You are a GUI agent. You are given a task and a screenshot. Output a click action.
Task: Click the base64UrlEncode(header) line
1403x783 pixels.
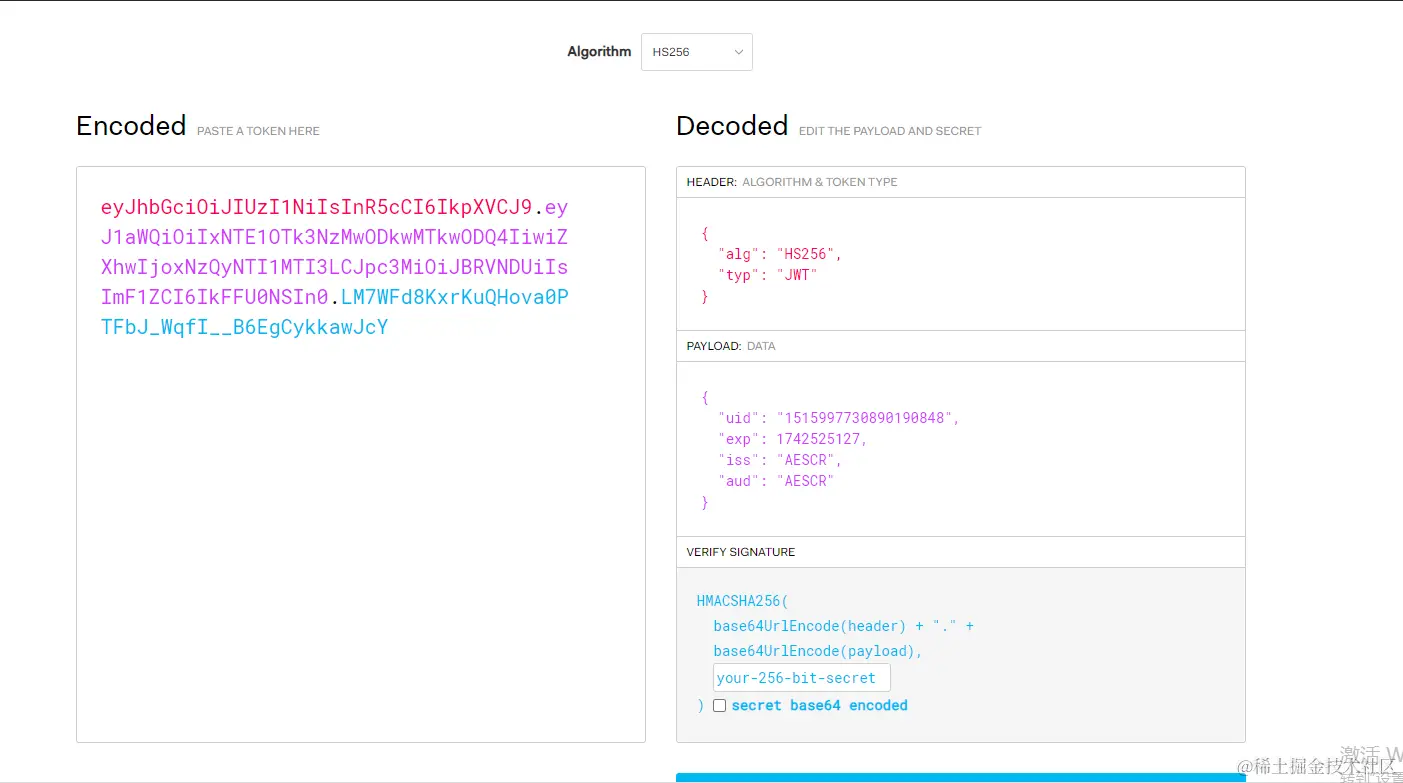point(843,626)
